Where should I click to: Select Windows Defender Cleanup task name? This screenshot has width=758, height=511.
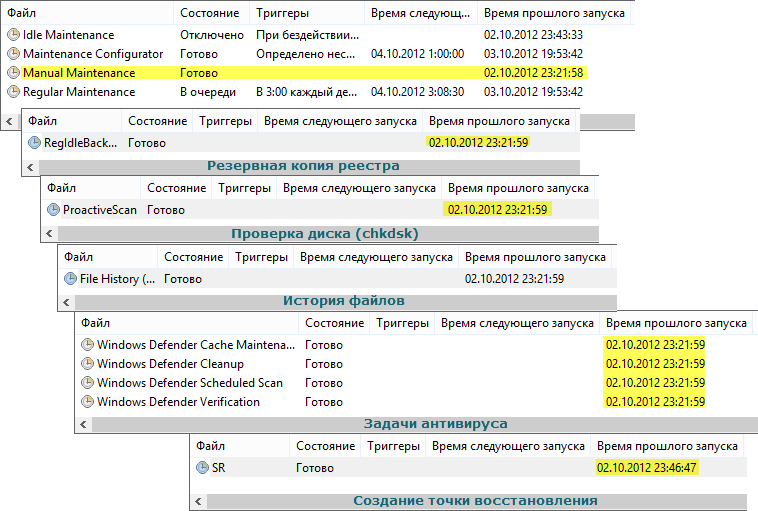tap(170, 364)
